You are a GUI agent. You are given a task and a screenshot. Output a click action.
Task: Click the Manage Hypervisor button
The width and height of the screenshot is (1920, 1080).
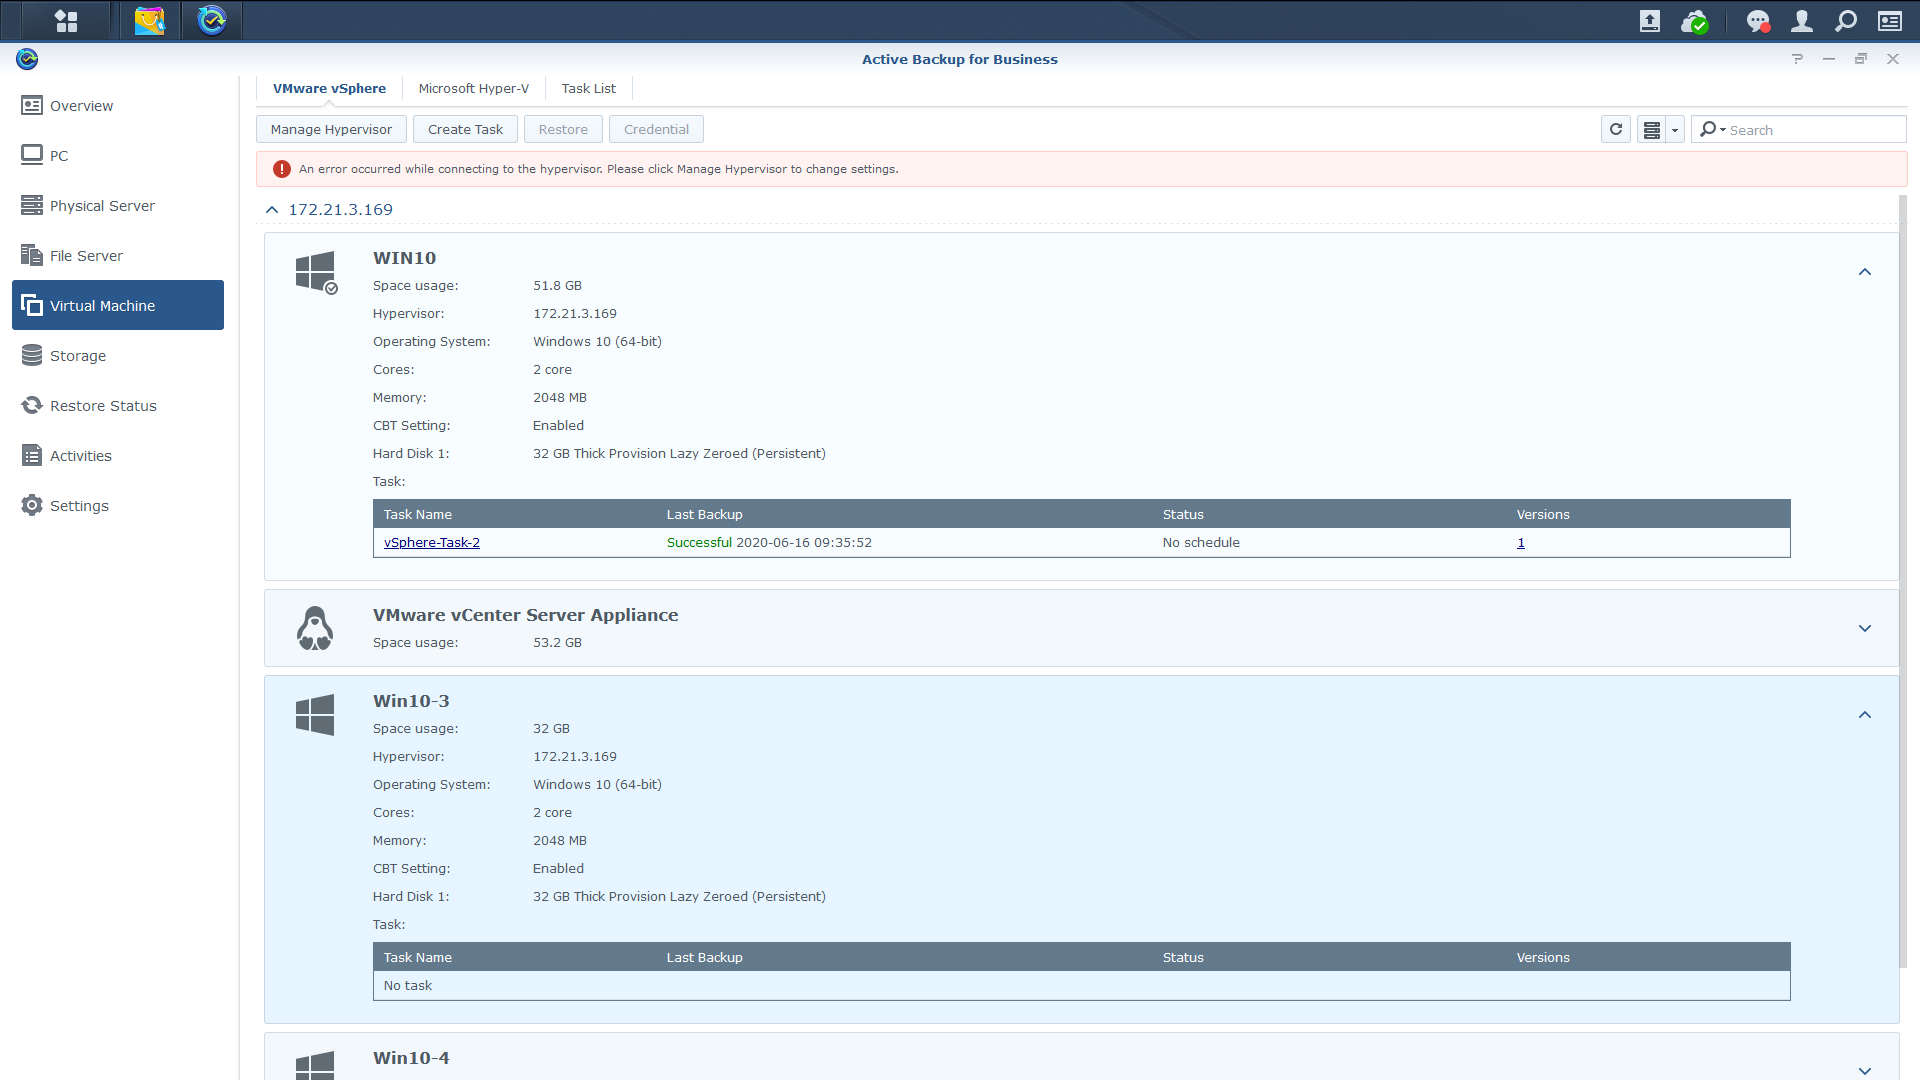click(x=331, y=129)
